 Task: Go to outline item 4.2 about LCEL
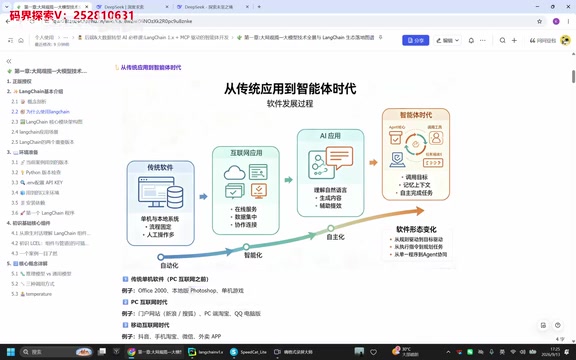point(50,243)
